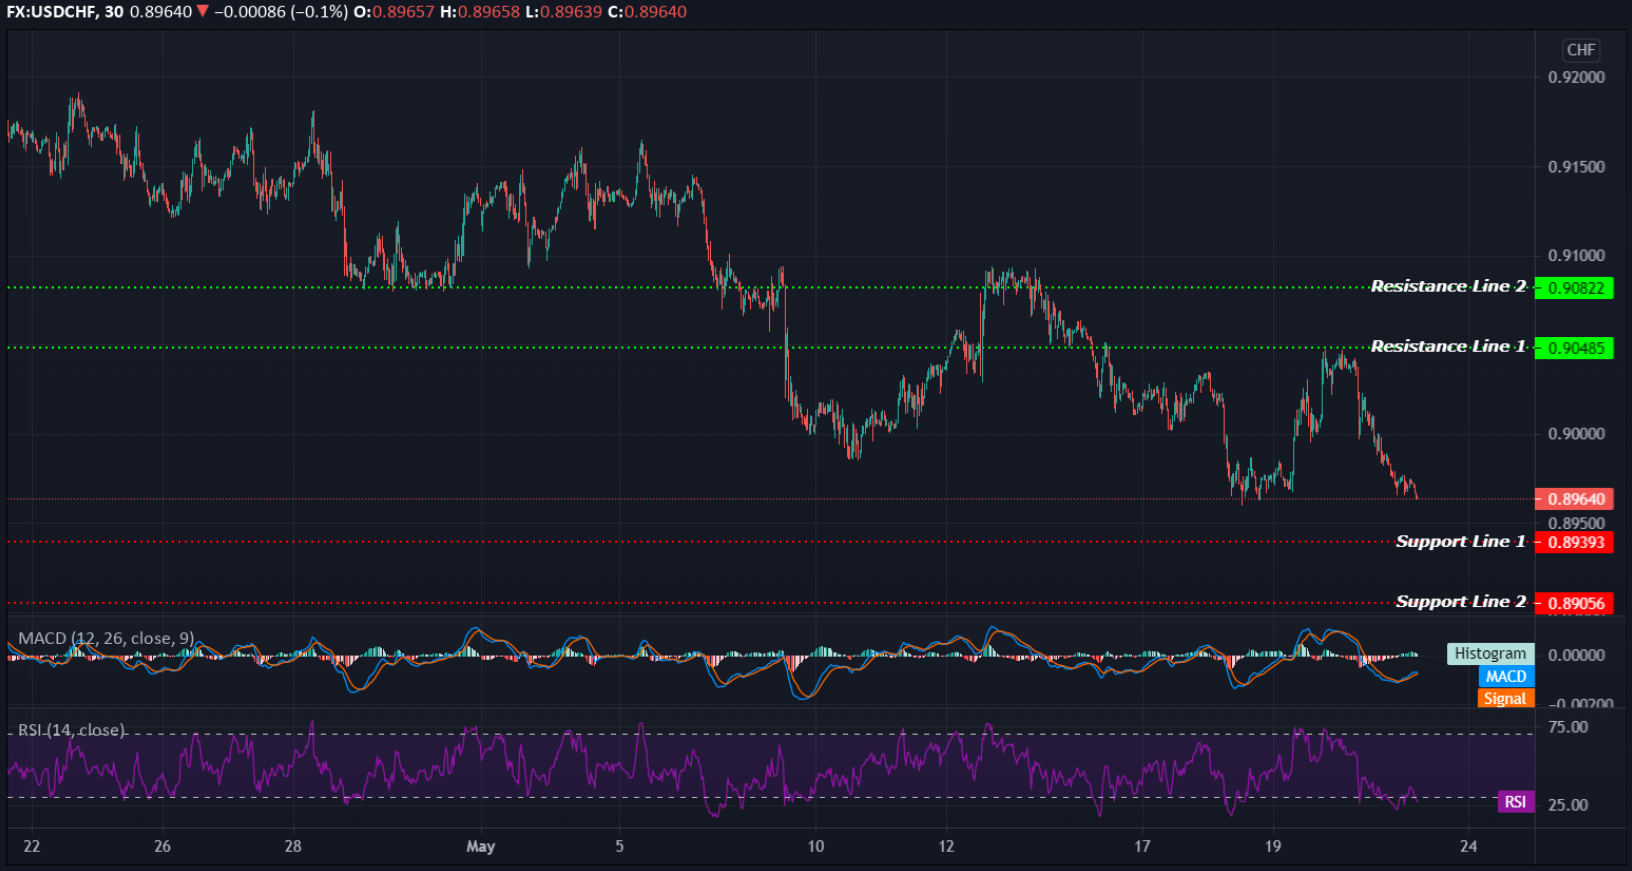Click the Close value C:0.89640

(x=648, y=12)
